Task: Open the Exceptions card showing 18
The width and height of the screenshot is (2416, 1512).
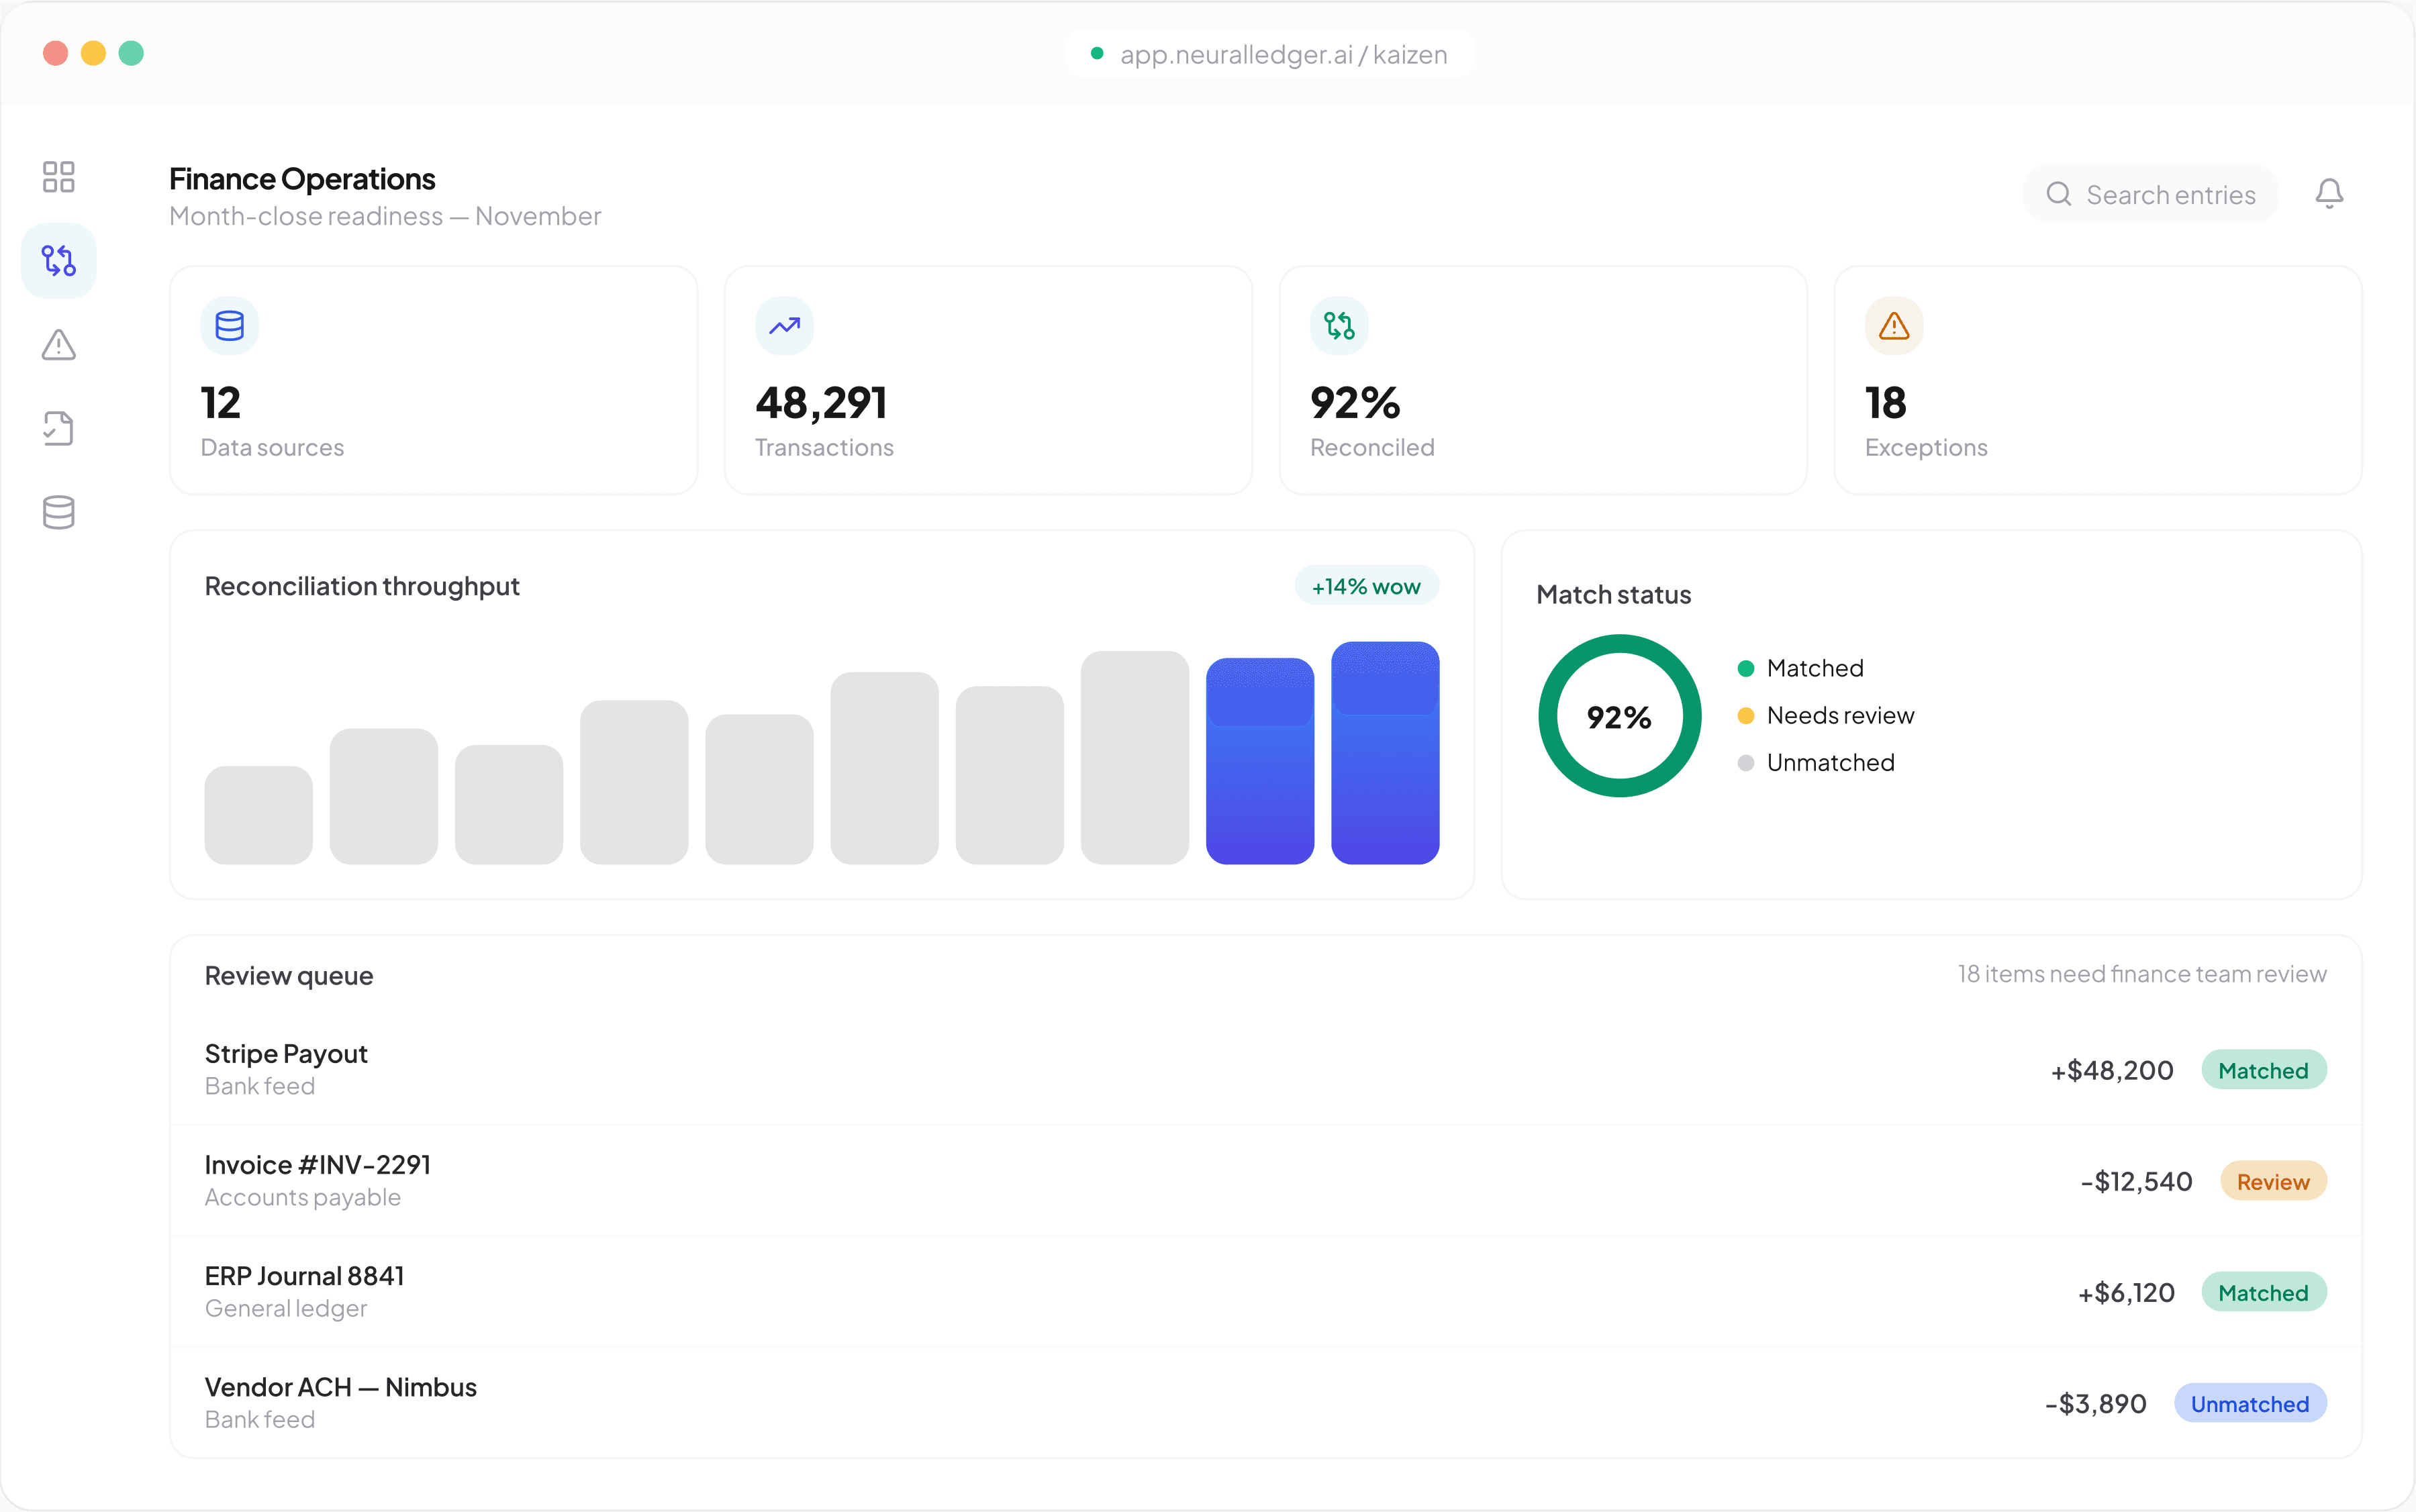Action: tap(2098, 380)
